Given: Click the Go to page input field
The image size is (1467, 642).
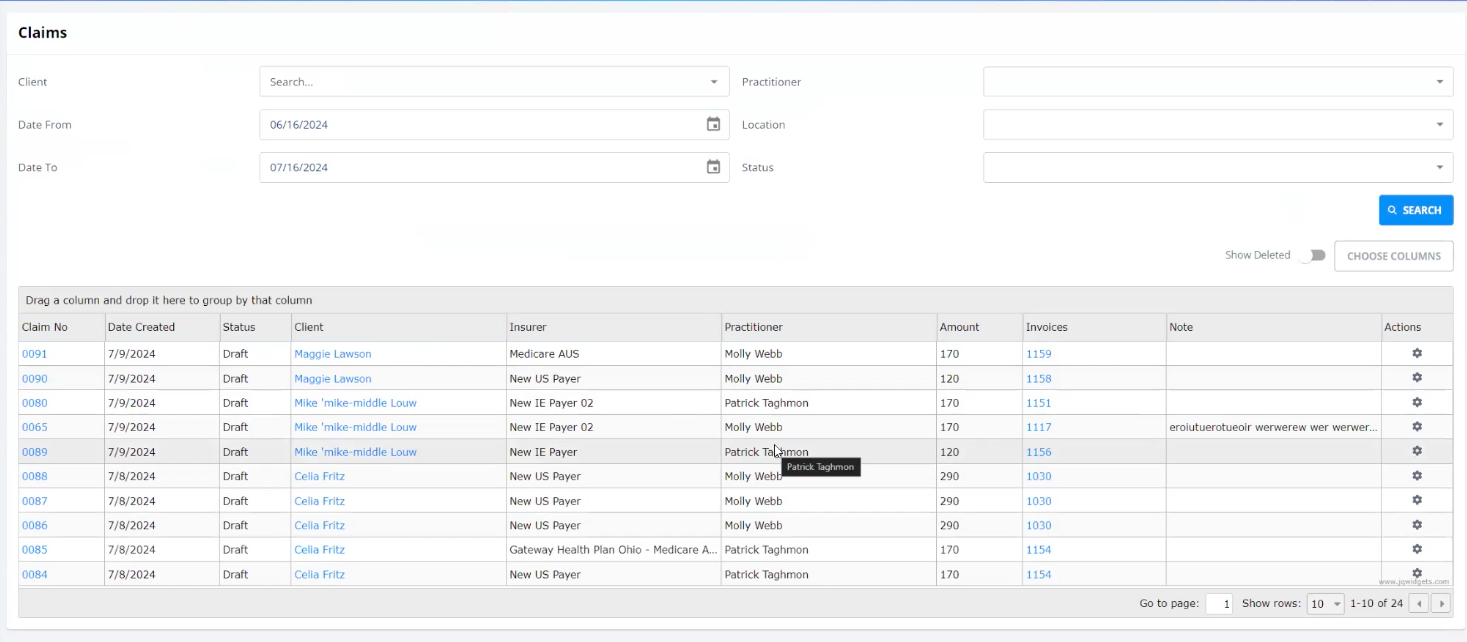Looking at the screenshot, I should point(1218,604).
